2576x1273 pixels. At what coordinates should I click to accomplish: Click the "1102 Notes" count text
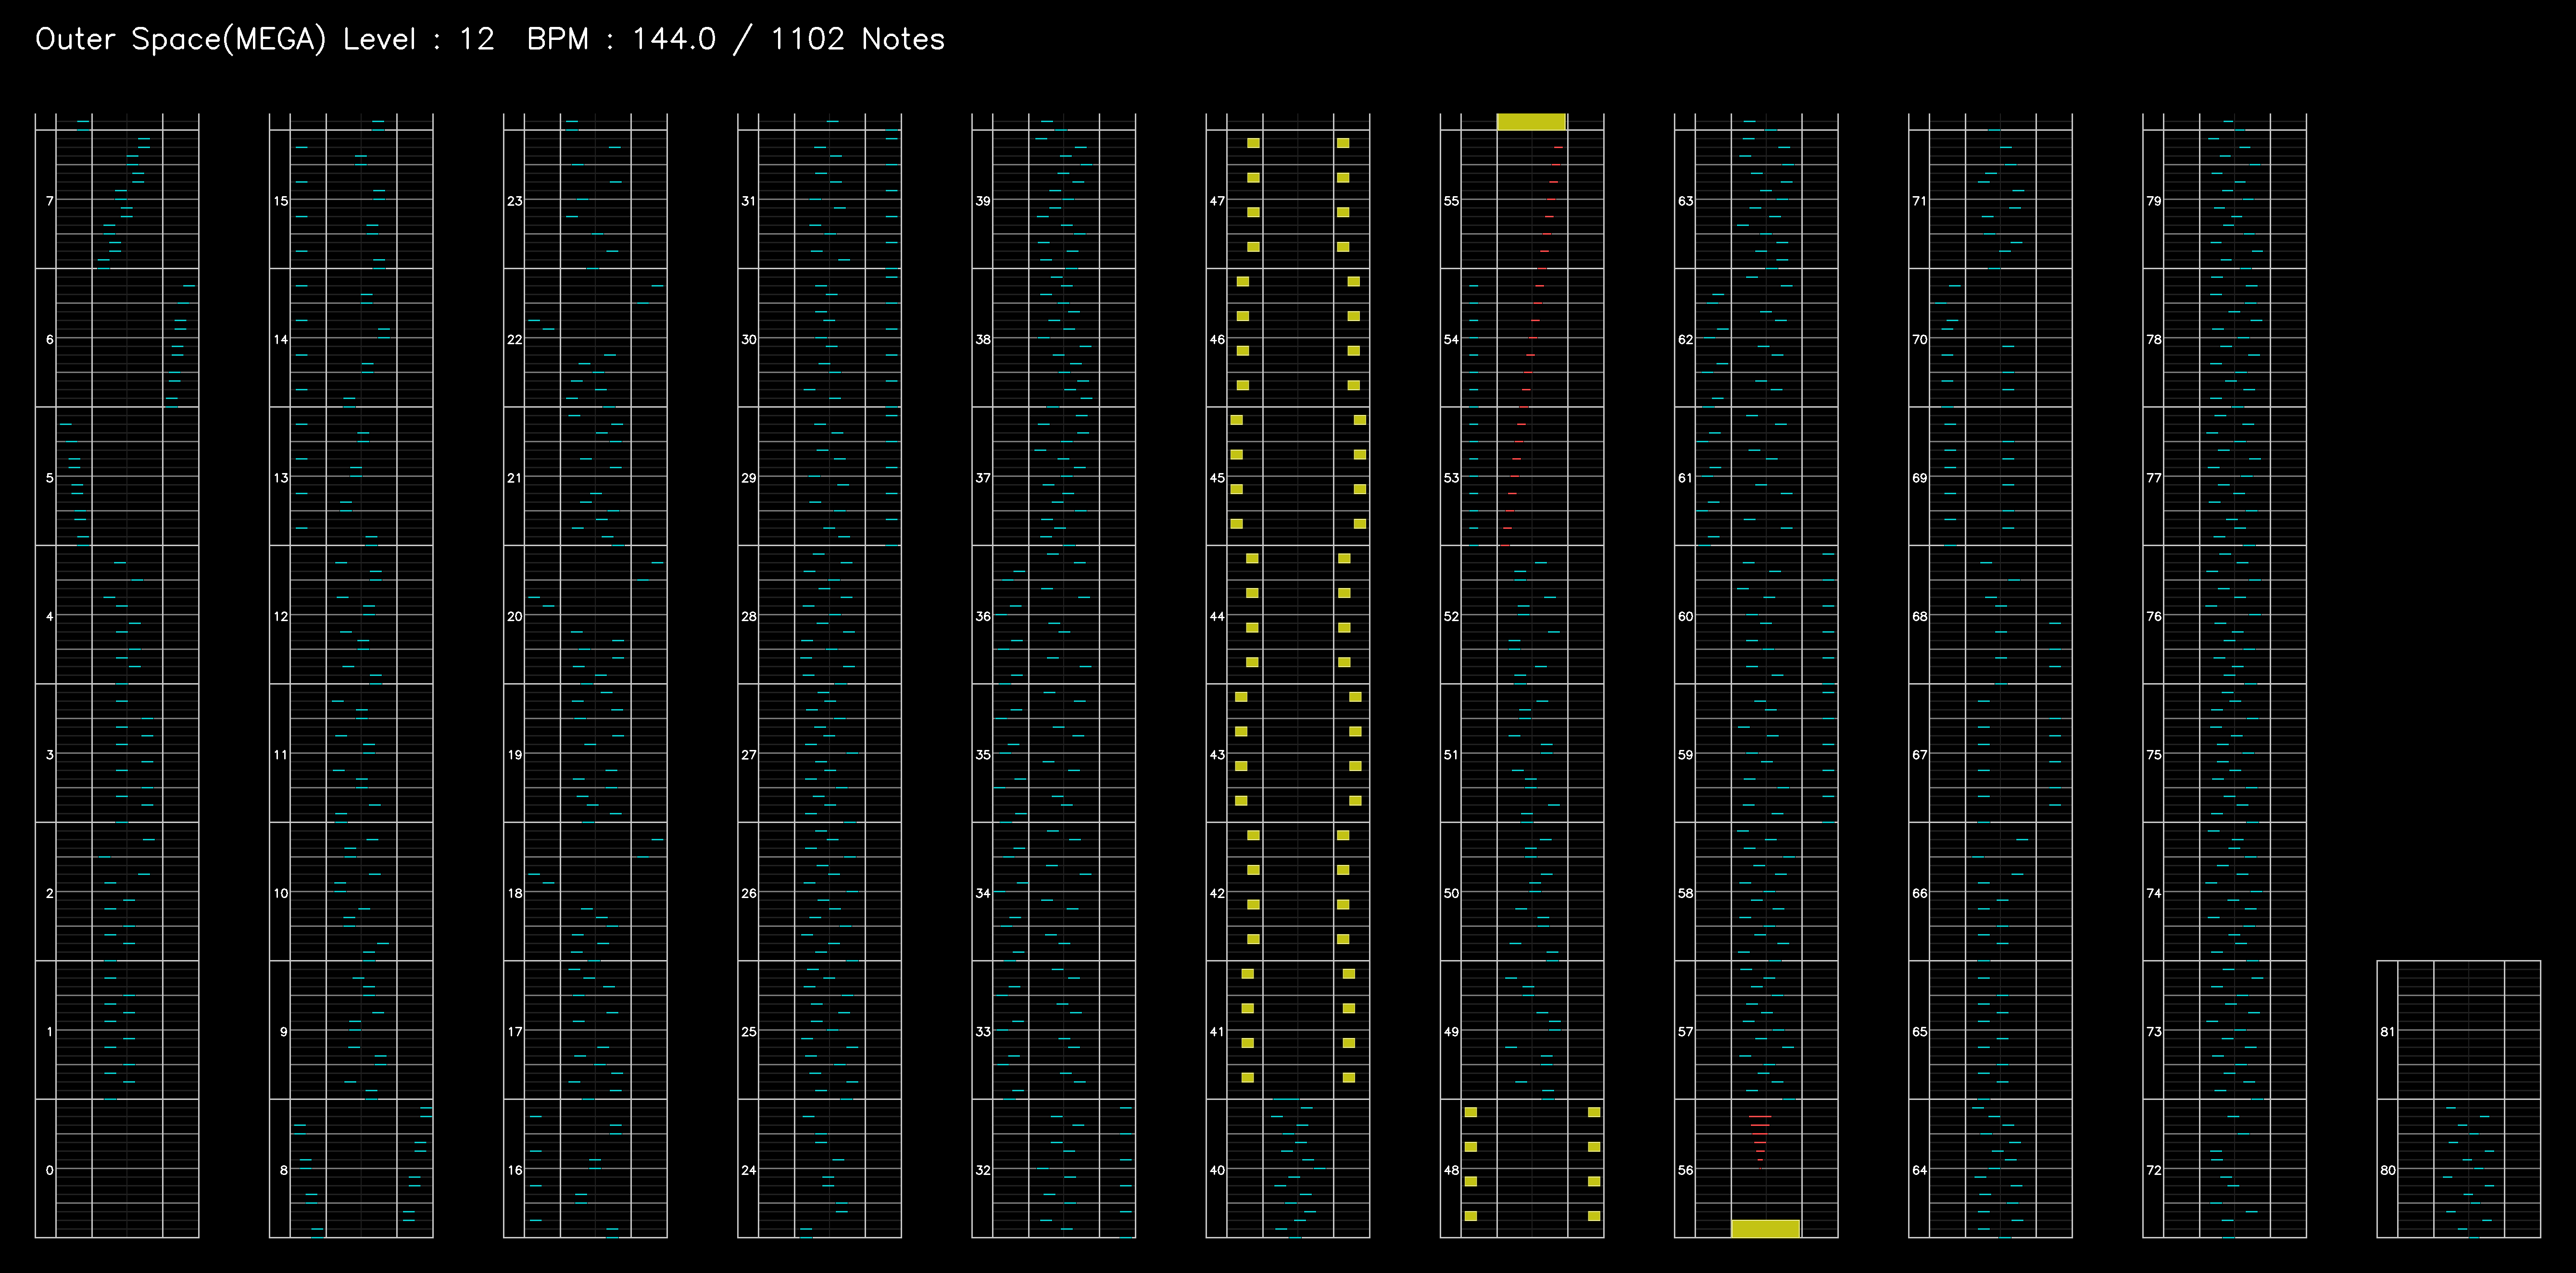858,40
